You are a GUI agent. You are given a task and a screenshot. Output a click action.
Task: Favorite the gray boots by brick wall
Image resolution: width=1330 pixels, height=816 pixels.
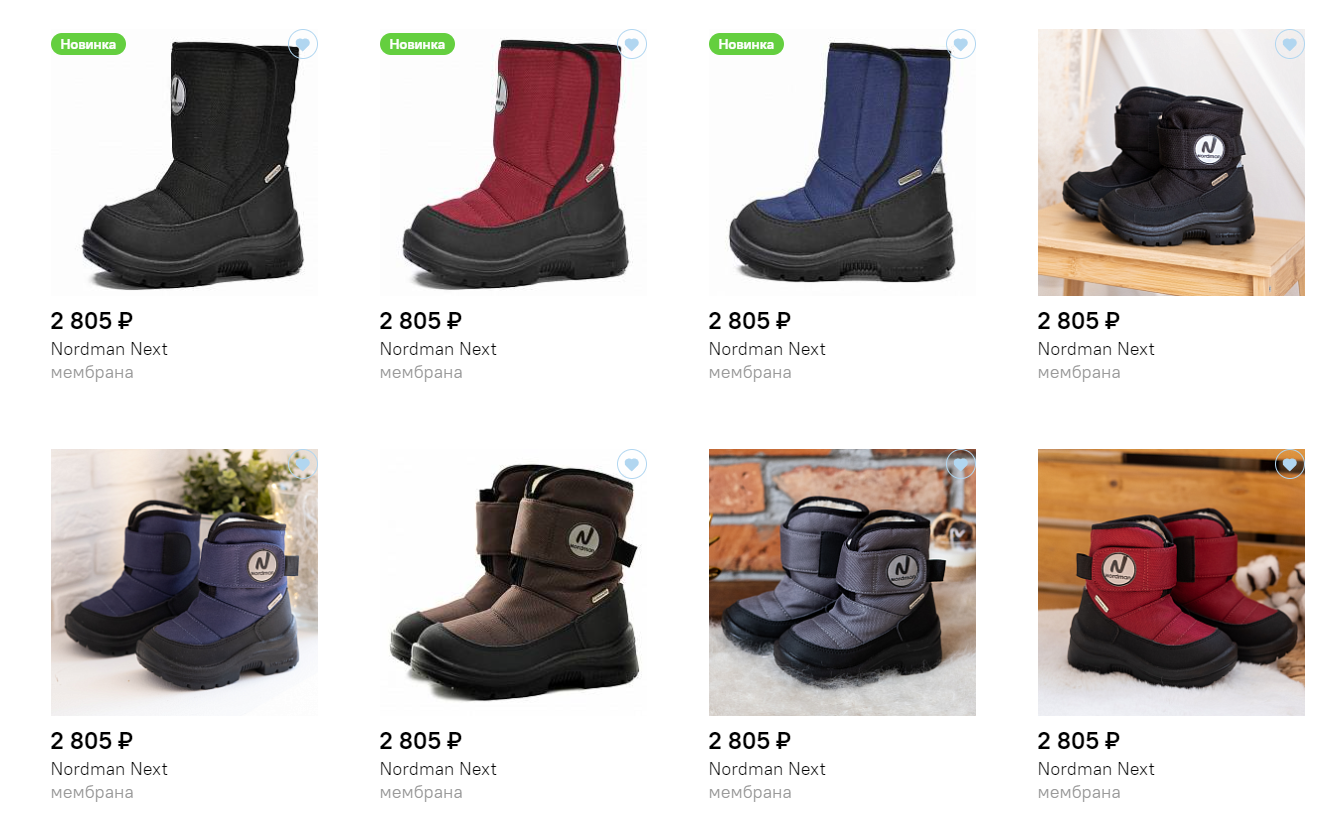click(961, 464)
